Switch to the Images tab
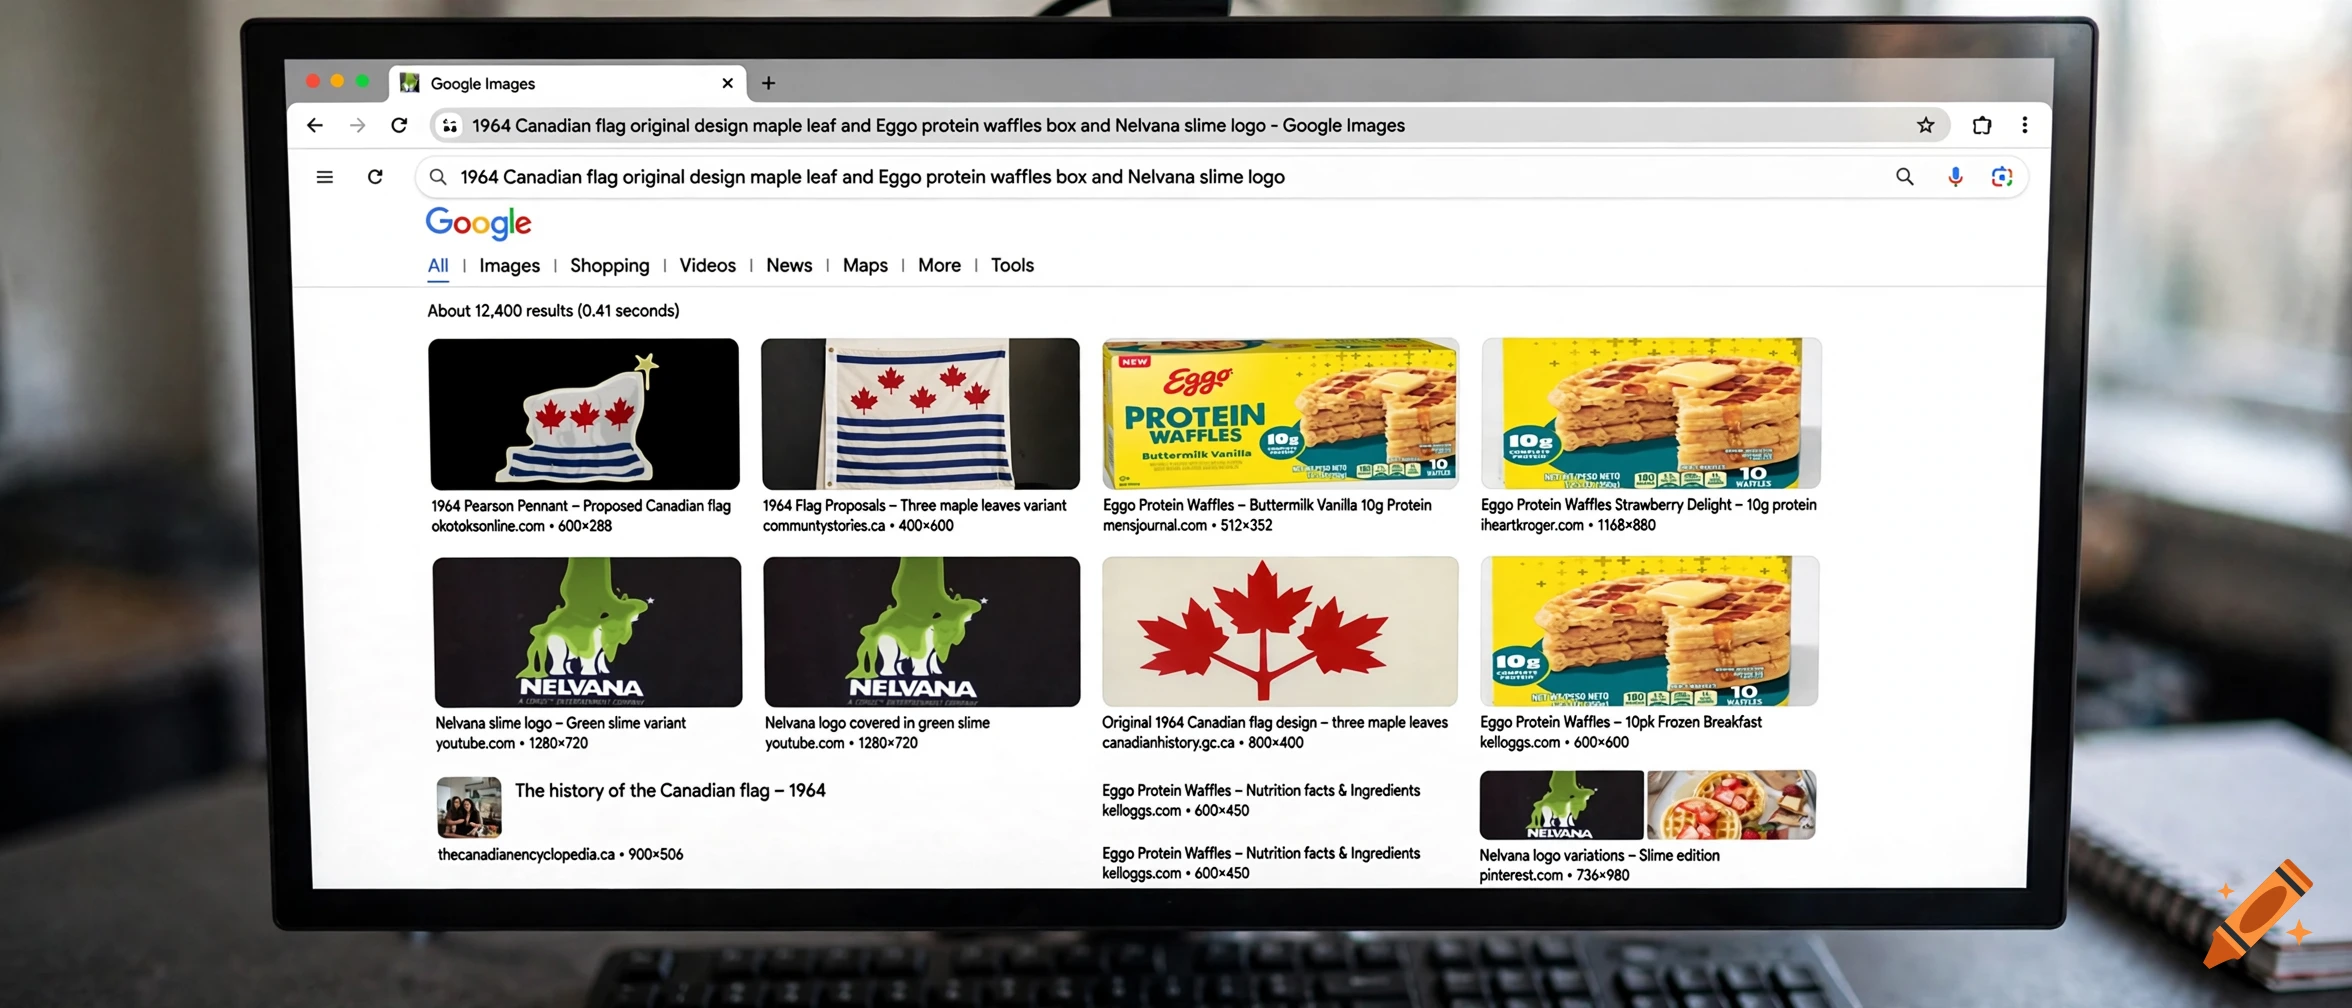Viewport: 2352px width, 1008px height. click(509, 265)
